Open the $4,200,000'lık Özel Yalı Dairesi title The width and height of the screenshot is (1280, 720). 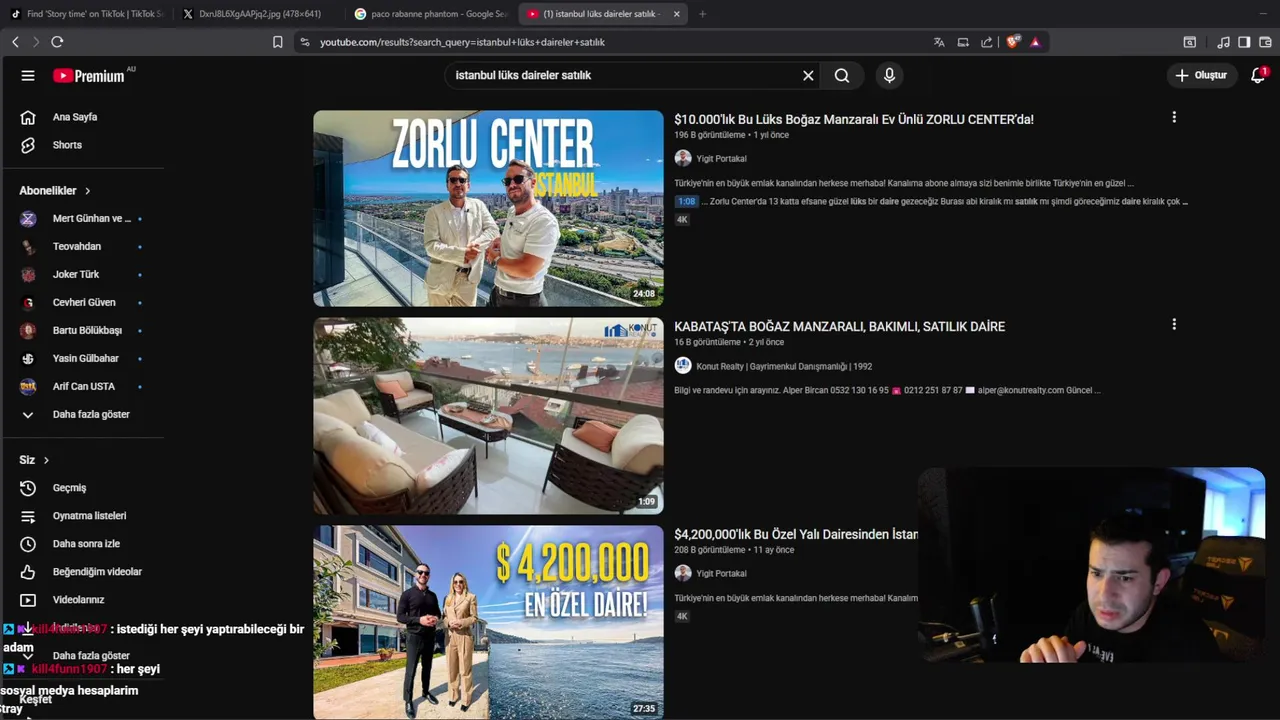[x=796, y=534]
